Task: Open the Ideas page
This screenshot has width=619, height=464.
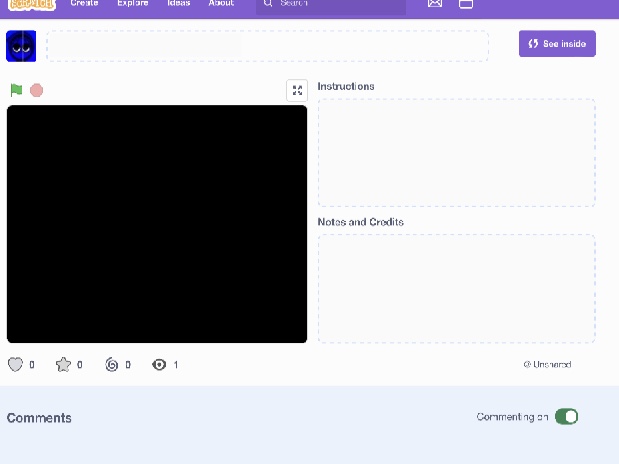Action: coord(178,3)
